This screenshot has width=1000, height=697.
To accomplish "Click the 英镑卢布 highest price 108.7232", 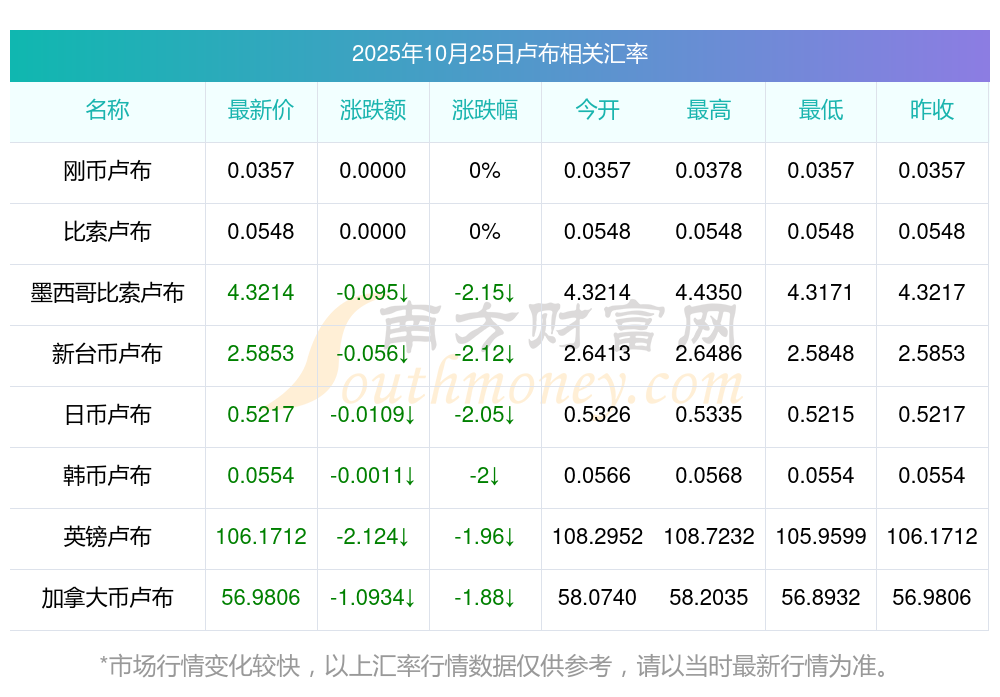I will (709, 537).
